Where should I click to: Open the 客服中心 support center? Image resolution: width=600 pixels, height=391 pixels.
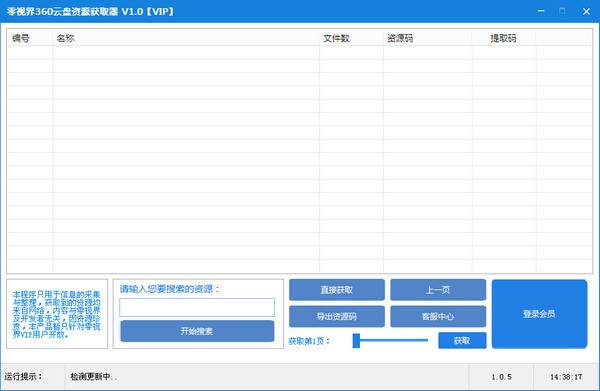tap(438, 316)
